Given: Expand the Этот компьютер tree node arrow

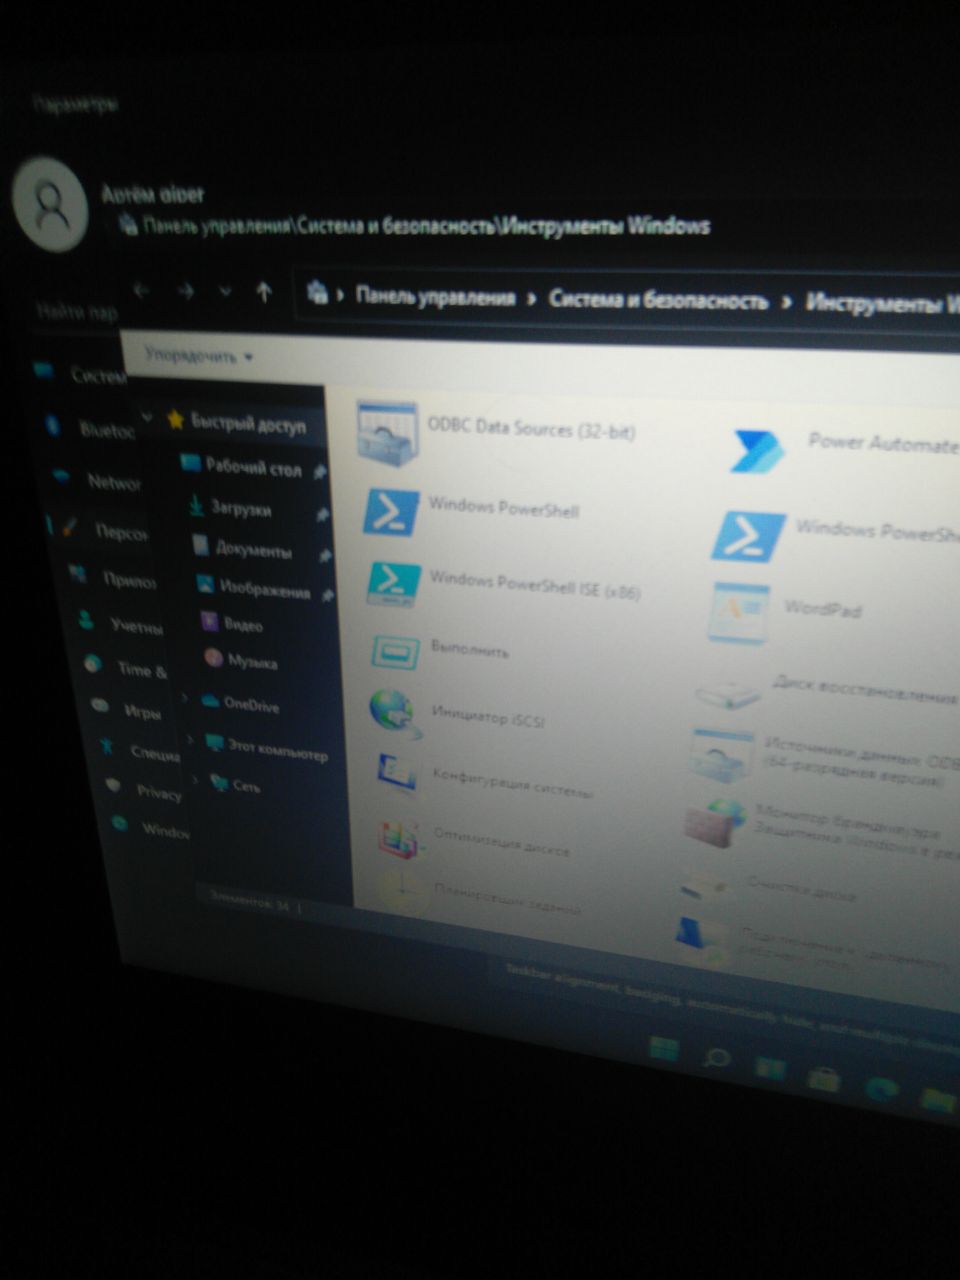Looking at the screenshot, I should click(x=190, y=739).
